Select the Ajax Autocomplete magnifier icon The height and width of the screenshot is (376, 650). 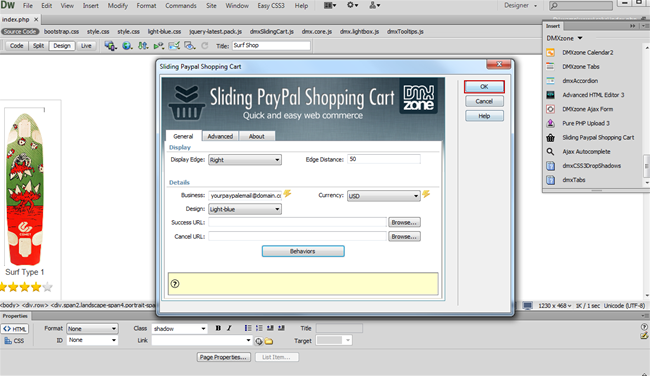pos(550,152)
